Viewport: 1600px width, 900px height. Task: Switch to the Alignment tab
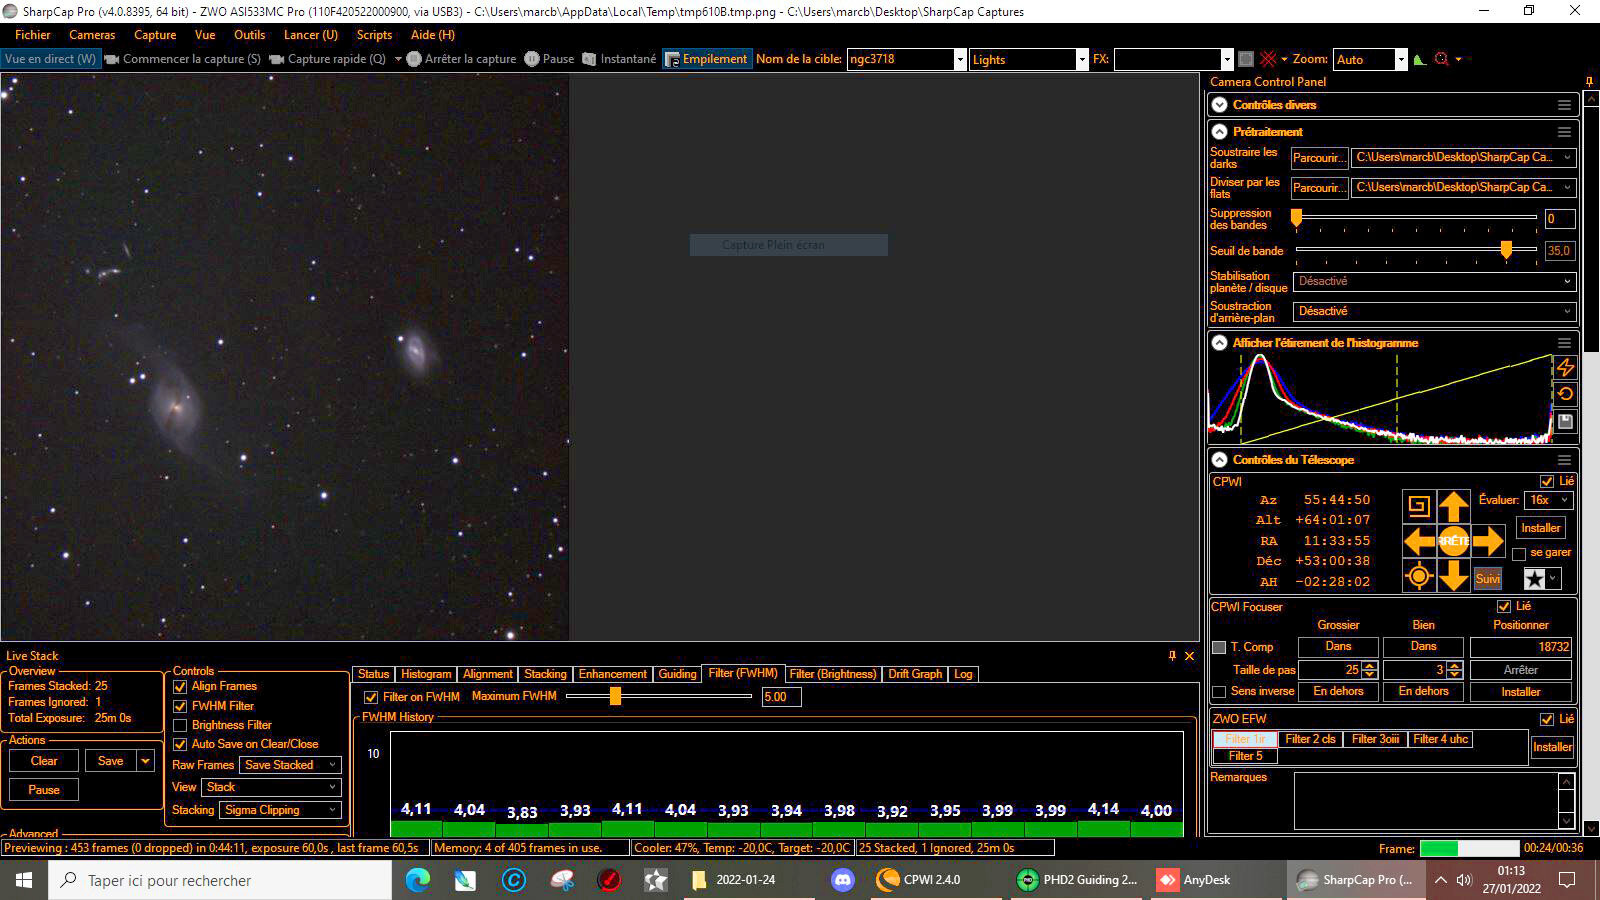click(488, 674)
